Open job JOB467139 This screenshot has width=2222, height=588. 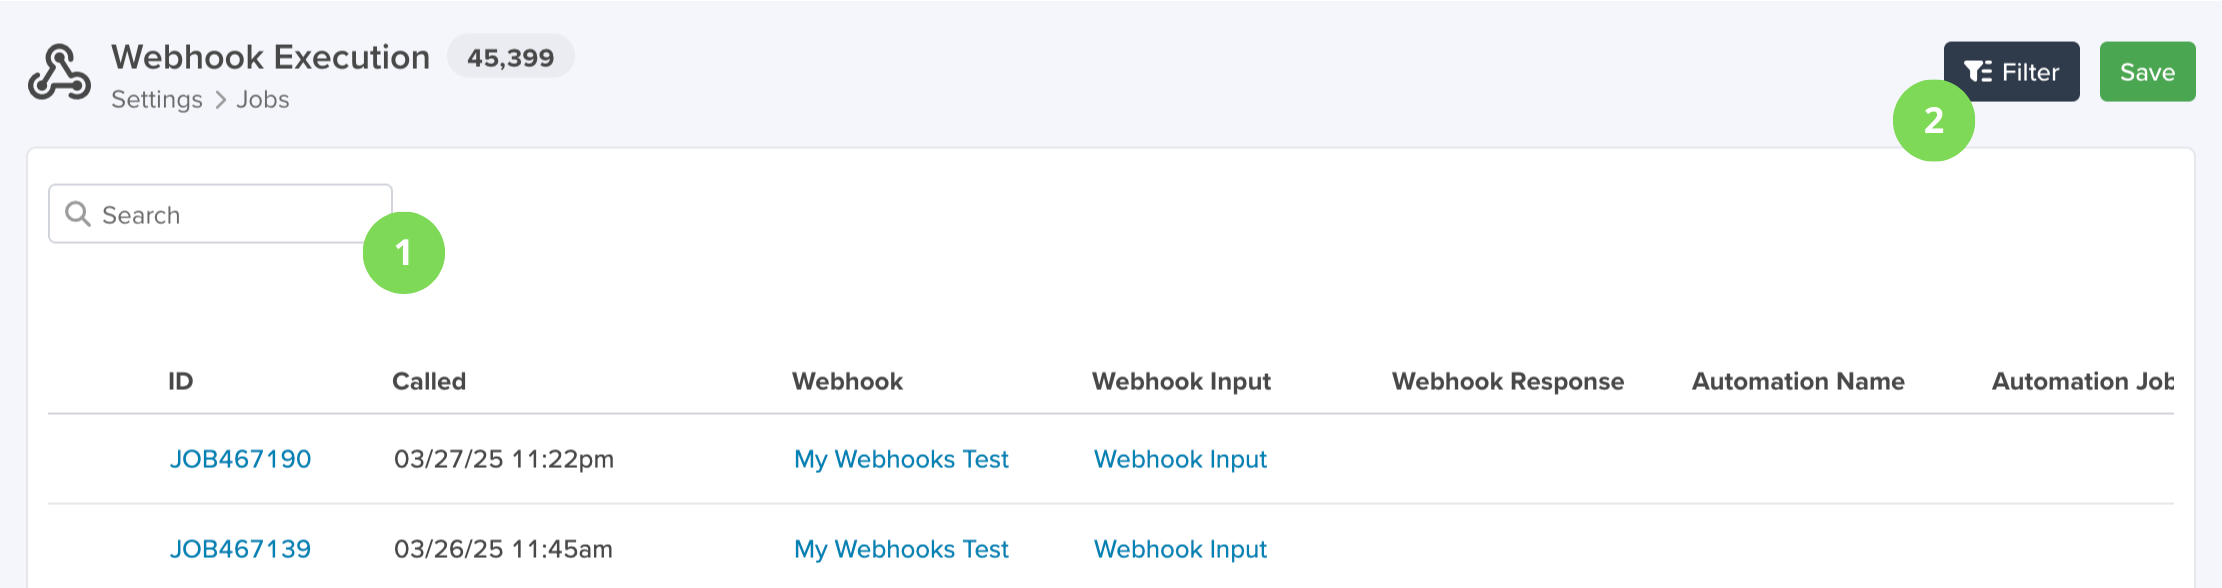(240, 549)
